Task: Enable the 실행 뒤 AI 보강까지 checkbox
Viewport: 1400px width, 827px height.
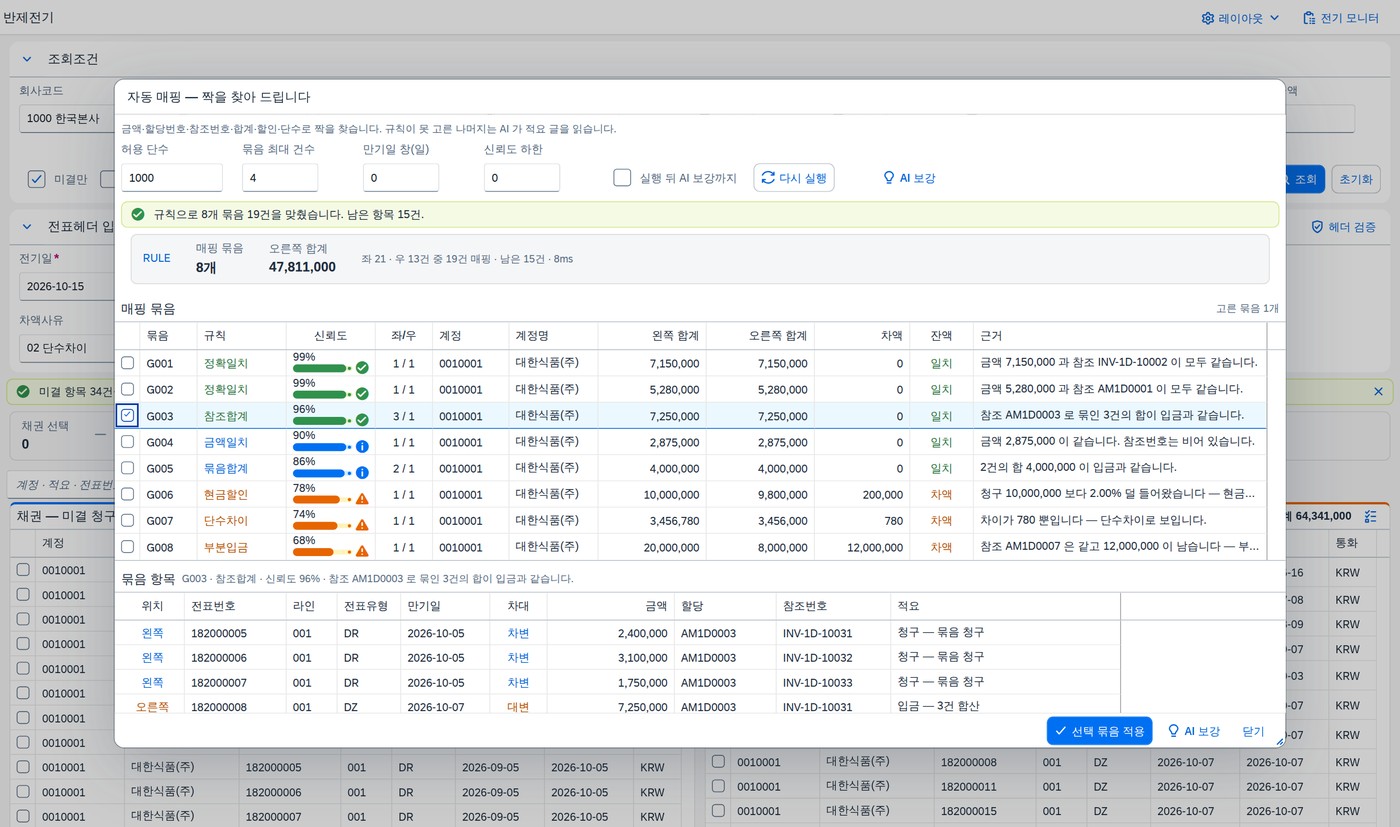Action: coord(622,178)
